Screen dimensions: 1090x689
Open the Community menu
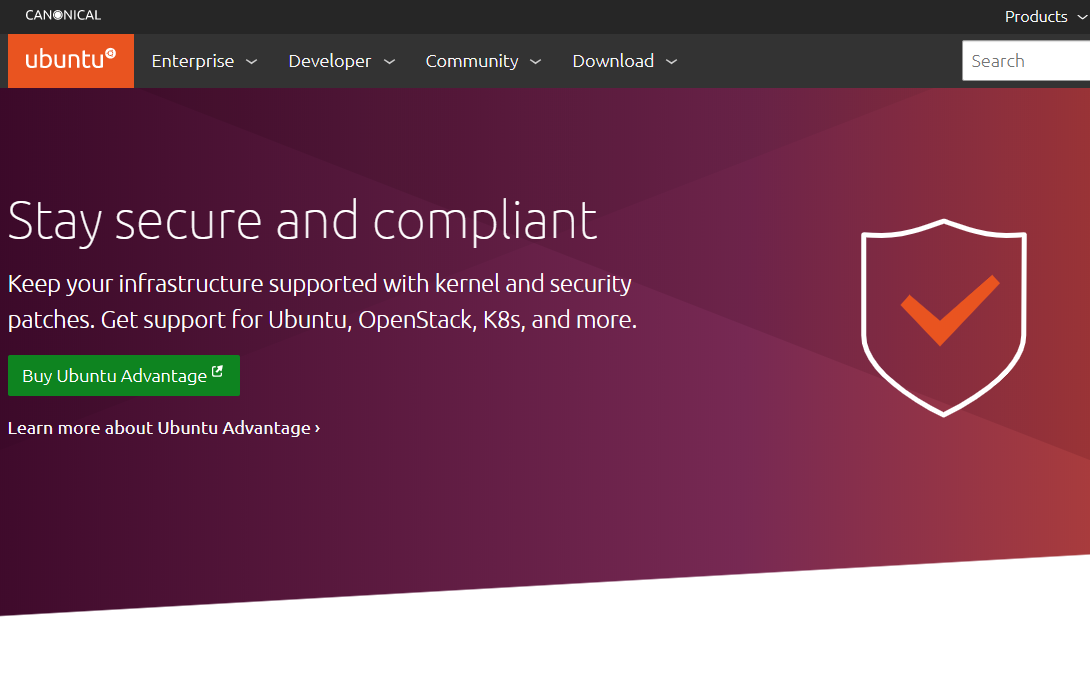coord(483,61)
